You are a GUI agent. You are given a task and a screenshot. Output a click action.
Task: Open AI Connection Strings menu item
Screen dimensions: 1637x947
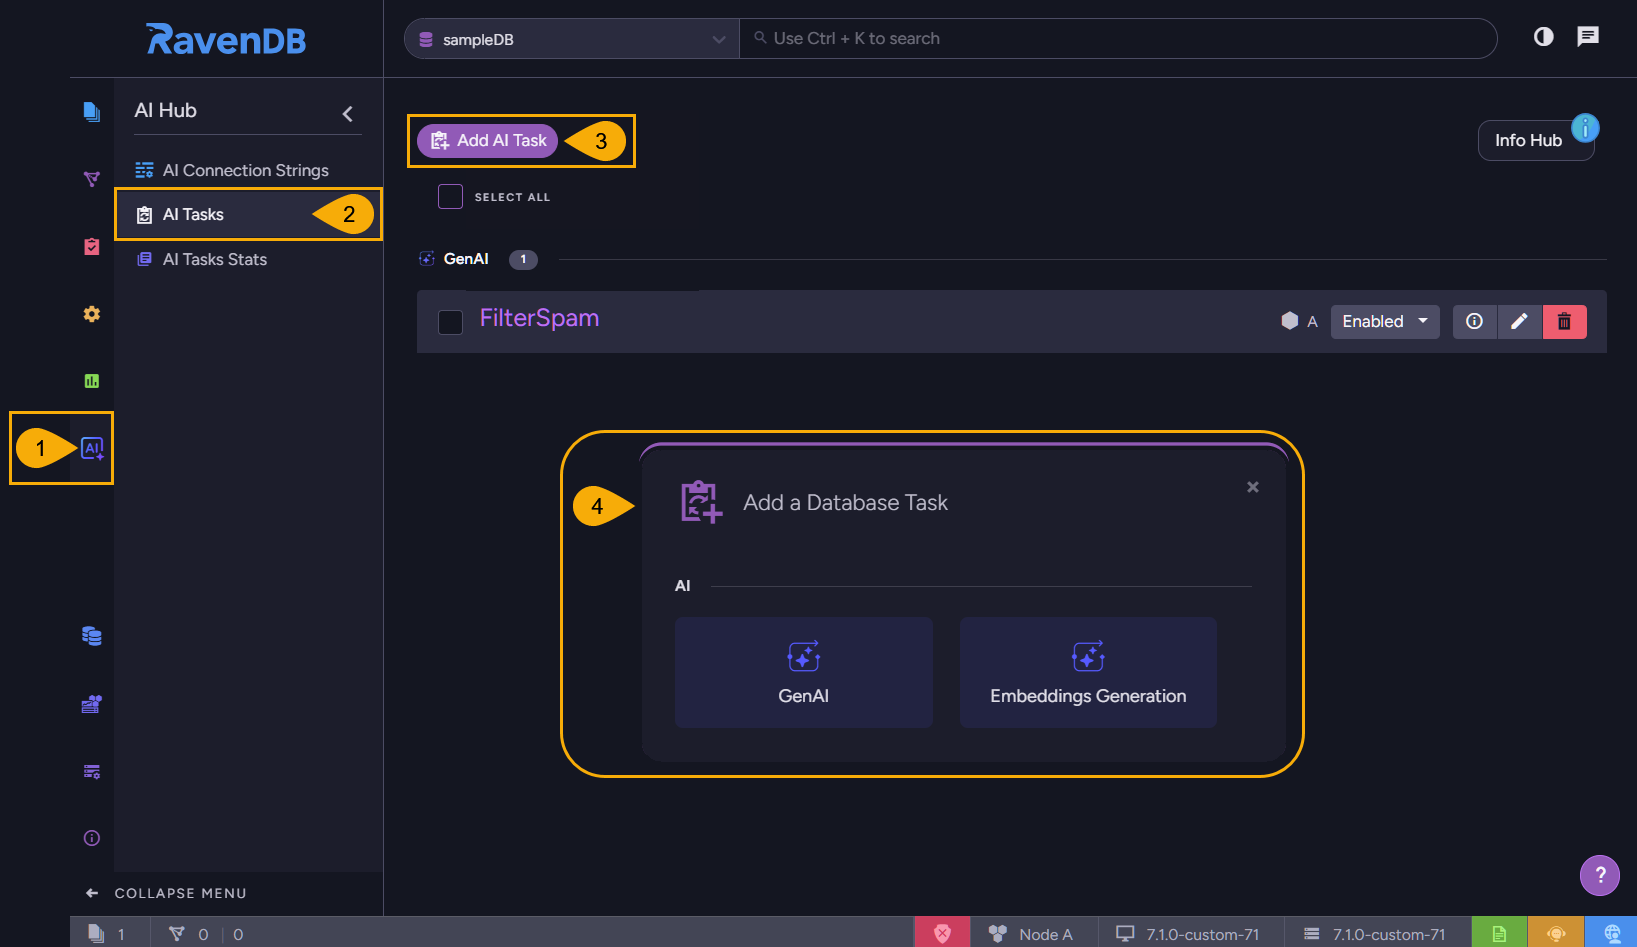(x=246, y=170)
